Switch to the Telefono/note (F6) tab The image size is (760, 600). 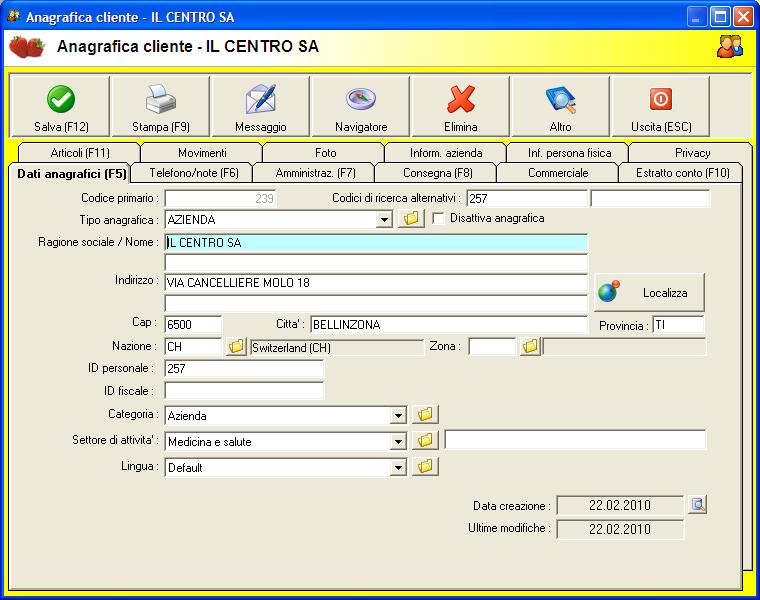pyautogui.click(x=194, y=173)
